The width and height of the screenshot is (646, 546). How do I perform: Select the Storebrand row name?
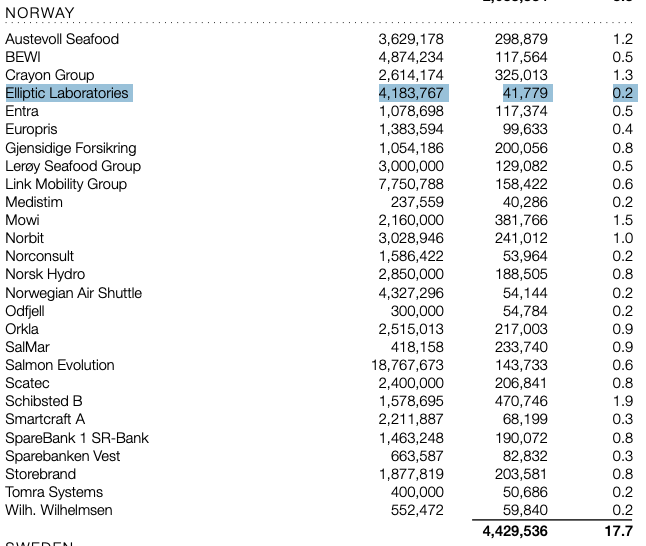pyautogui.click(x=40, y=474)
